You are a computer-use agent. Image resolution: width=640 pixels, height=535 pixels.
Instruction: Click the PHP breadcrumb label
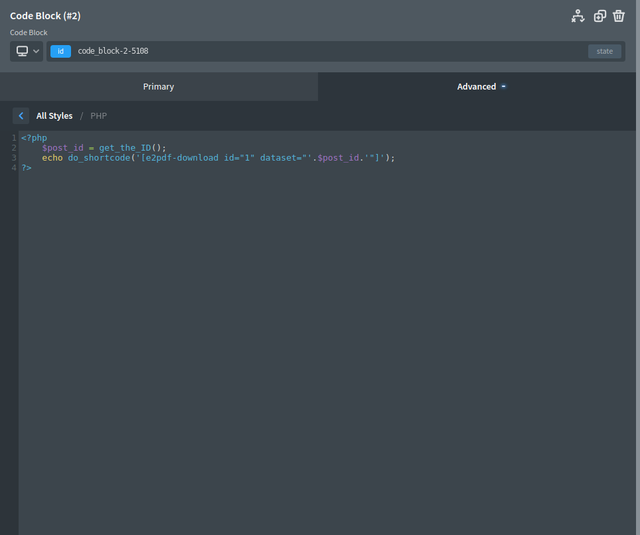click(98, 116)
